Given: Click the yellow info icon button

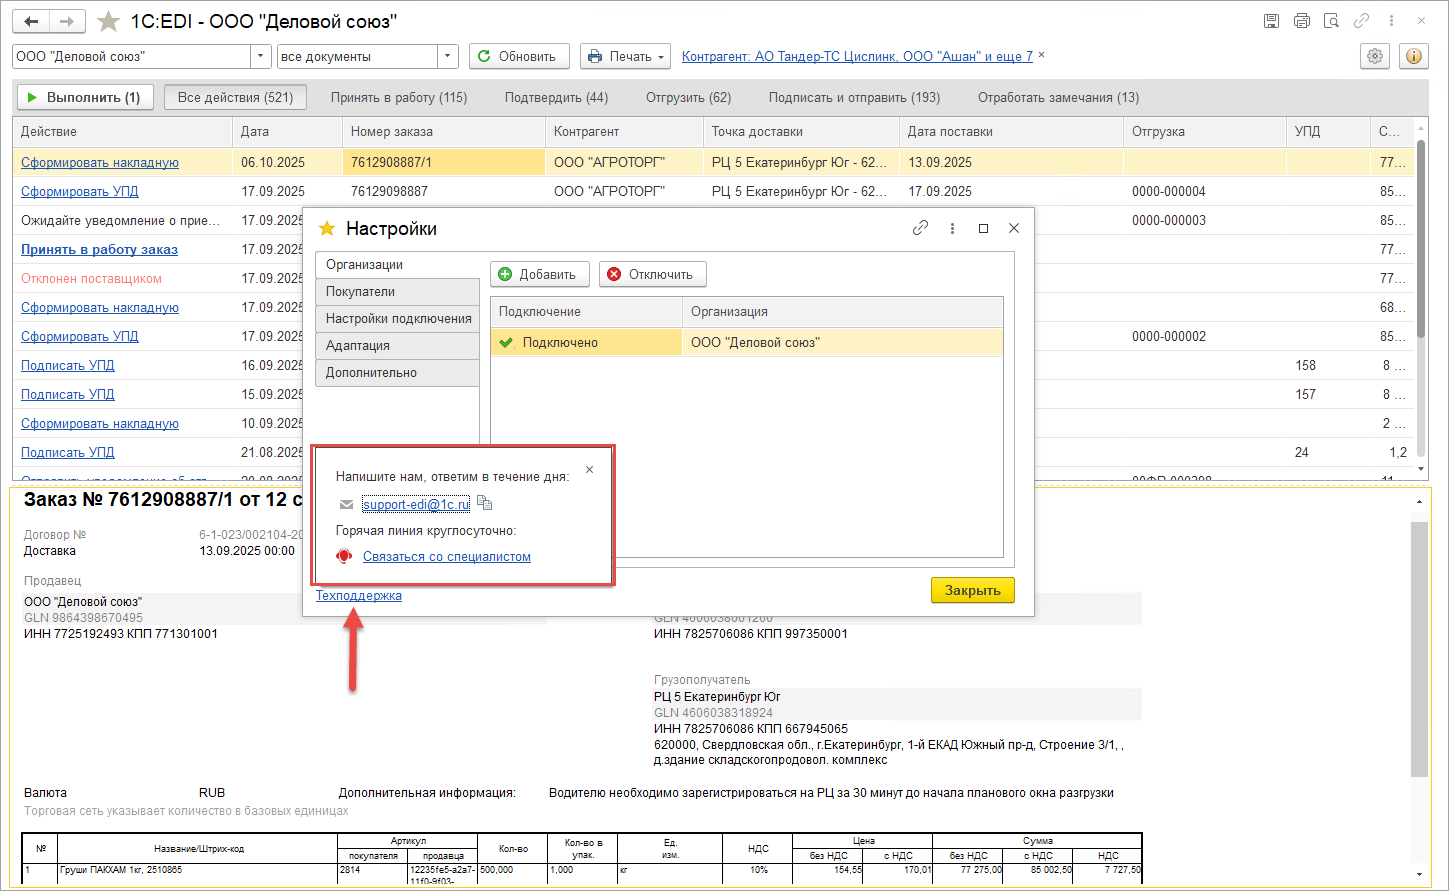Looking at the screenshot, I should coord(1413,57).
